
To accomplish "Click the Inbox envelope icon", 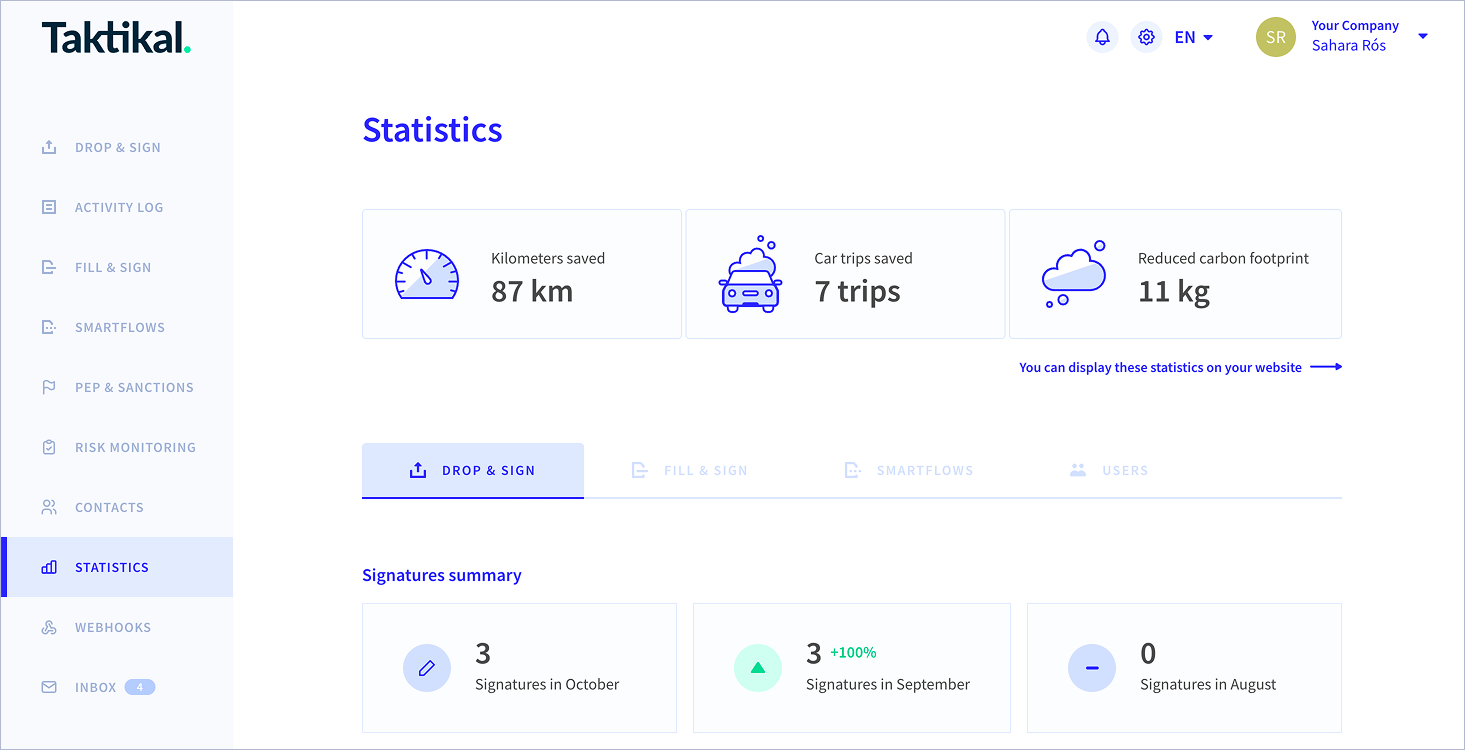I will point(49,687).
